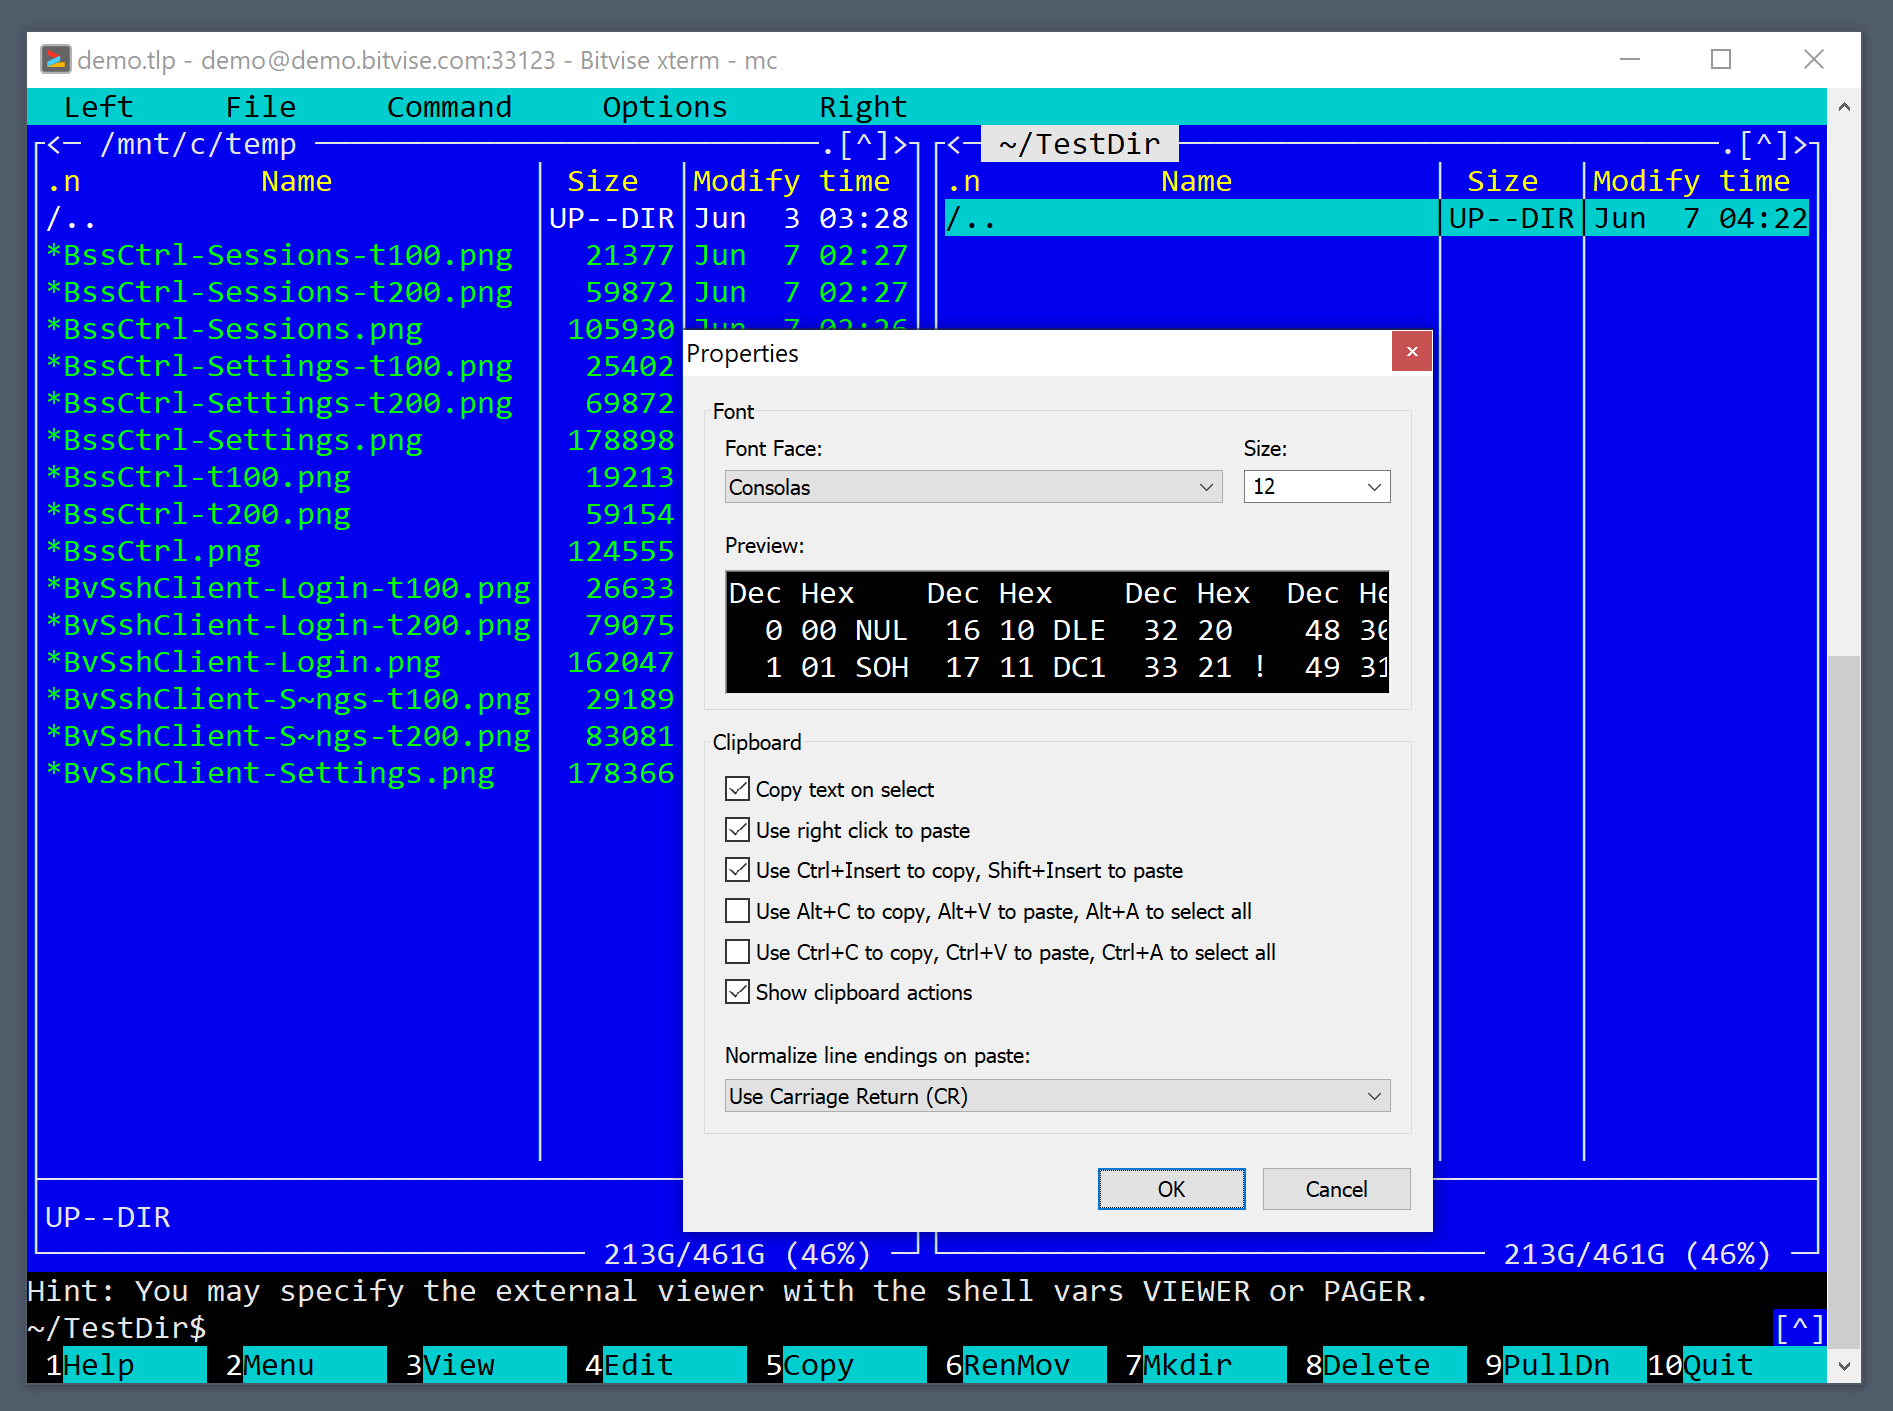Disable Copy text on select checkbox
This screenshot has width=1893, height=1411.
tap(738, 789)
